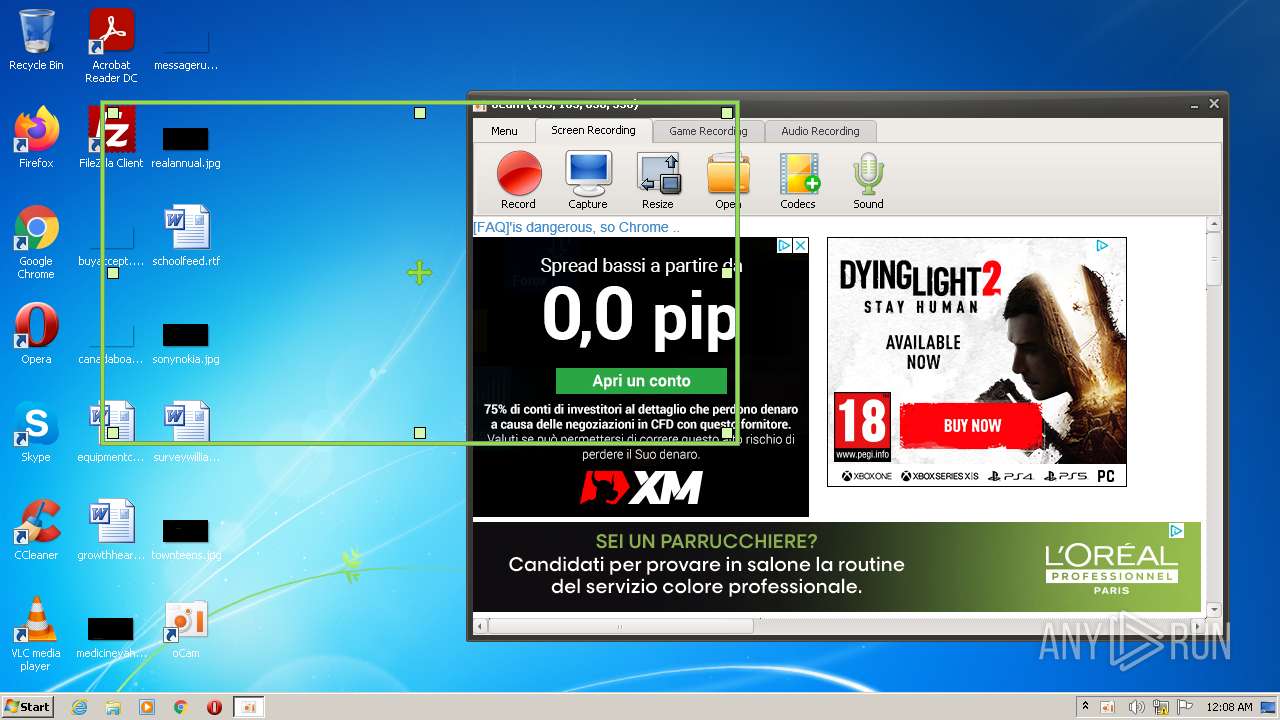The height and width of the screenshot is (720, 1280).
Task: Launch Opera from the desktop
Action: tap(36, 335)
